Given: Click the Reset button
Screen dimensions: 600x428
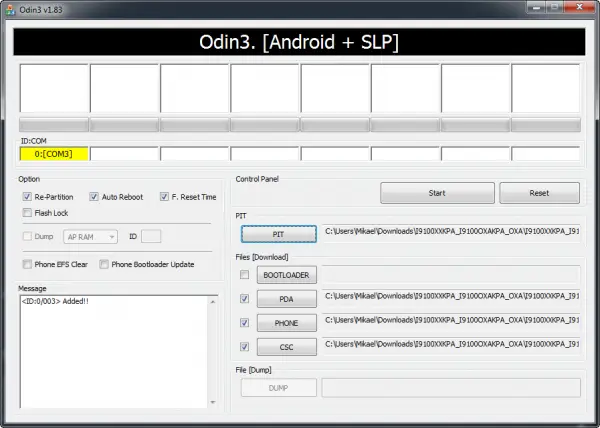Looking at the screenshot, I should (539, 193).
